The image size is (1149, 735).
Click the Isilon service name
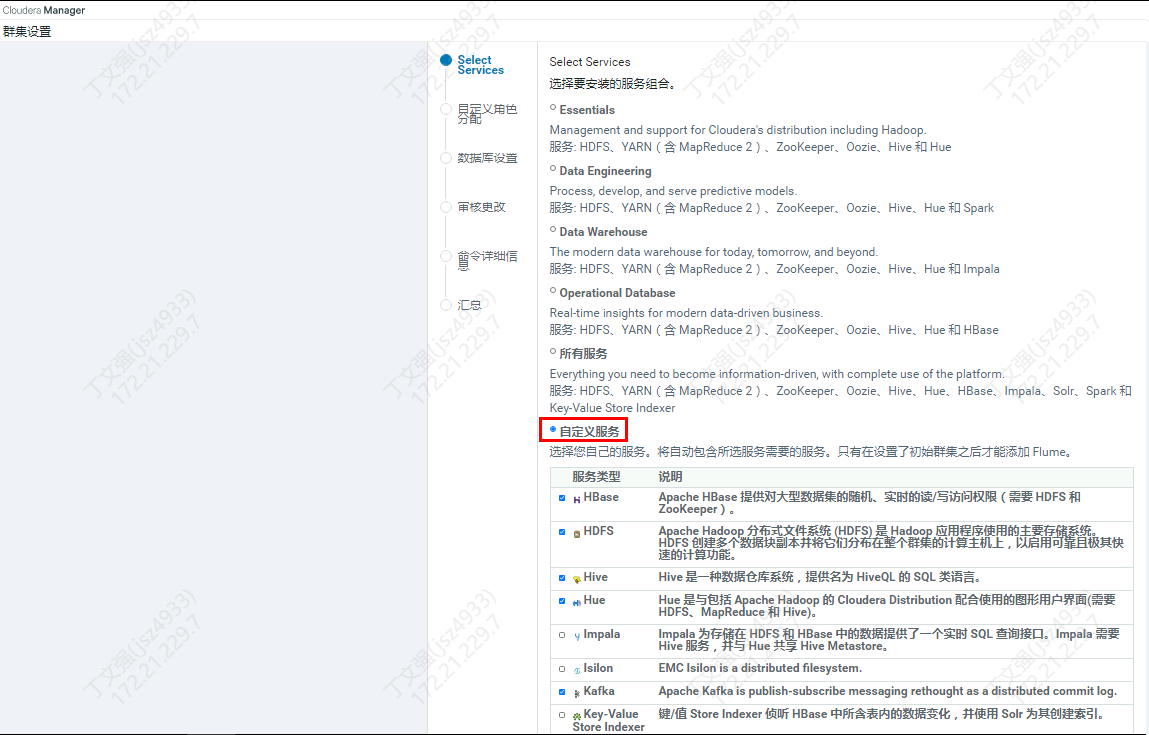click(598, 668)
